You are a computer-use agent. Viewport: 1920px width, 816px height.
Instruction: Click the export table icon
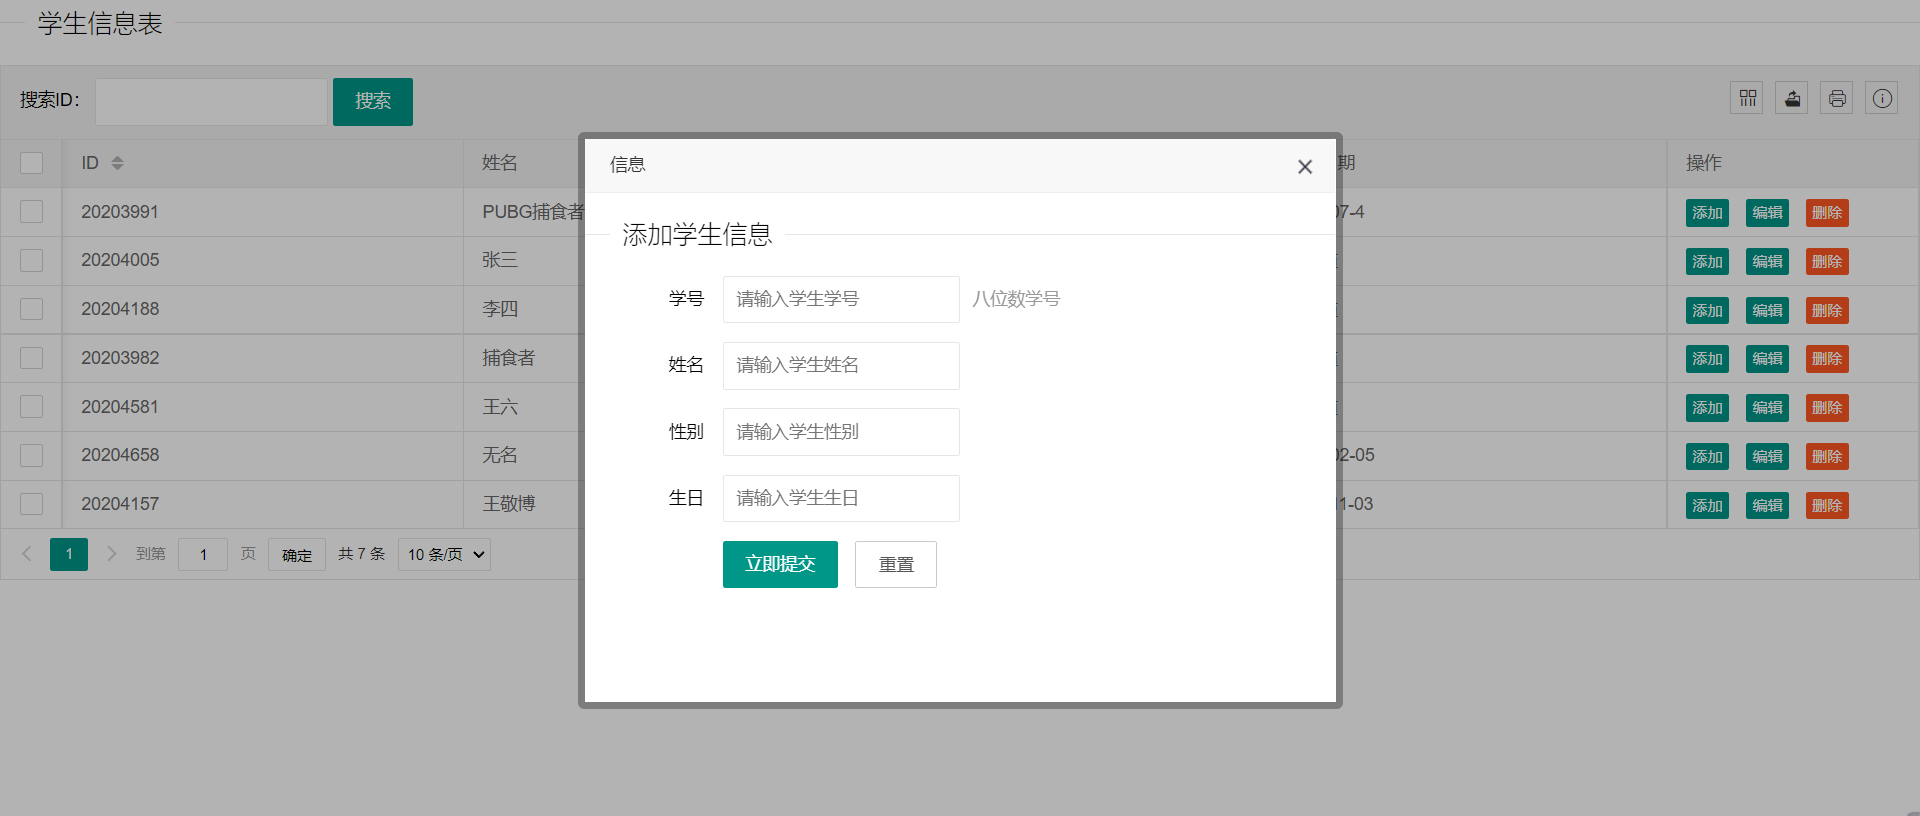1792,98
